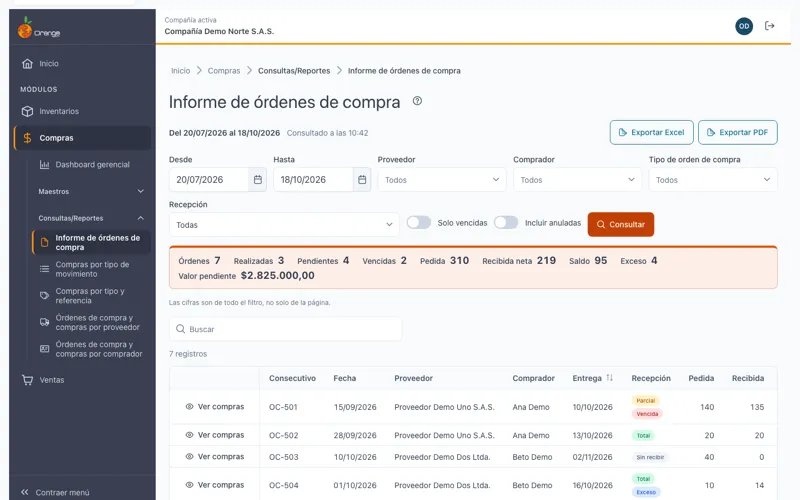Click the Entrega column sort icon
The height and width of the screenshot is (500, 800).
(609, 378)
